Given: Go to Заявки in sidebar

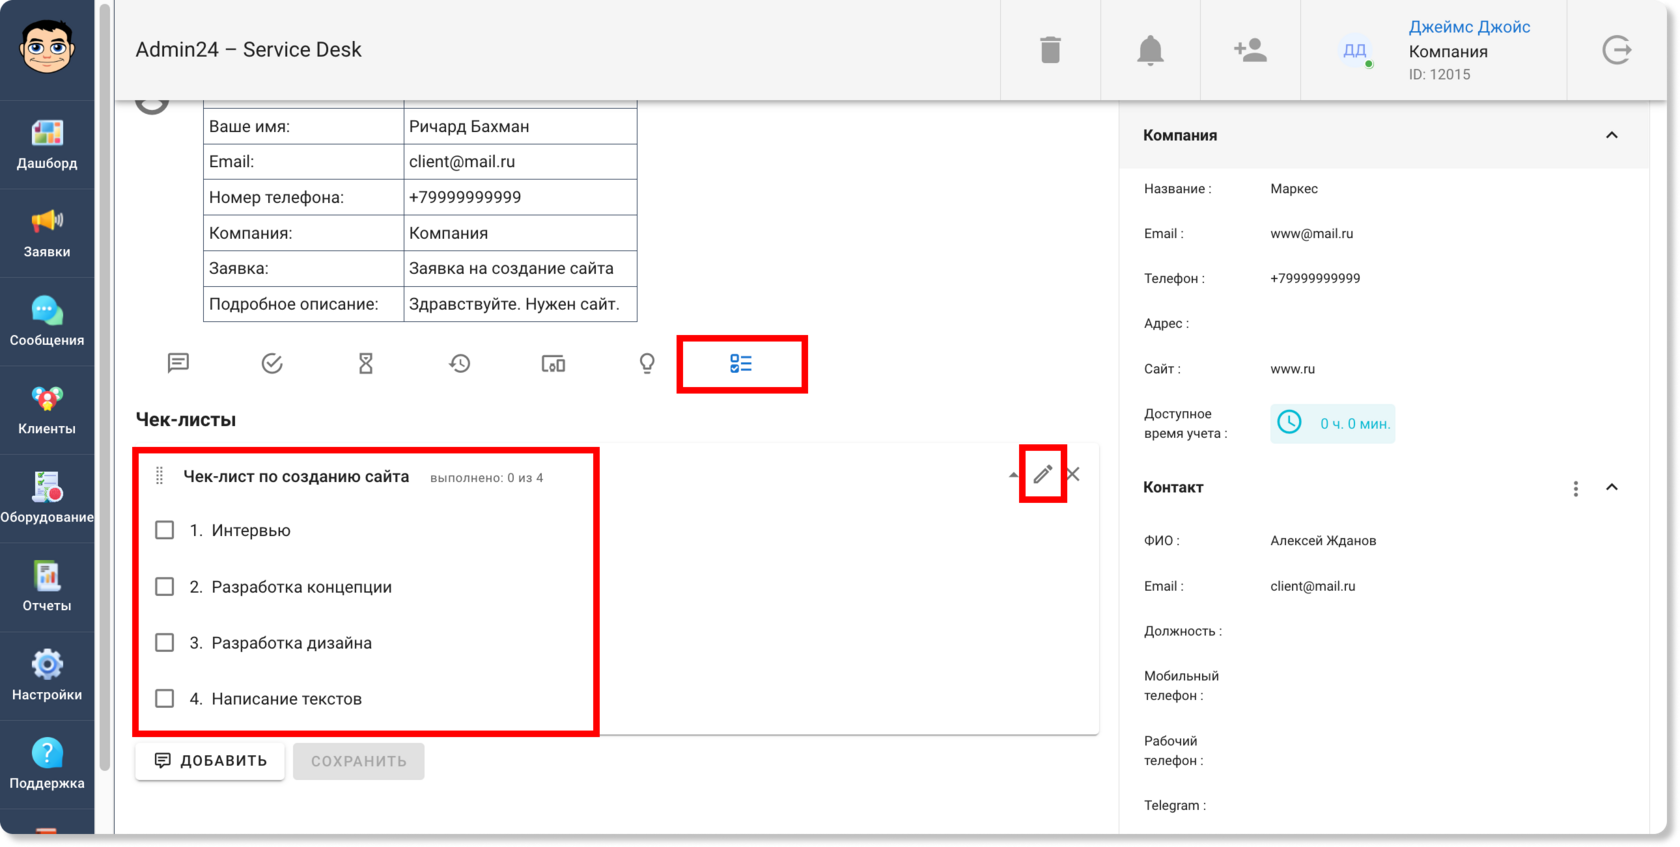Looking at the screenshot, I should [47, 233].
